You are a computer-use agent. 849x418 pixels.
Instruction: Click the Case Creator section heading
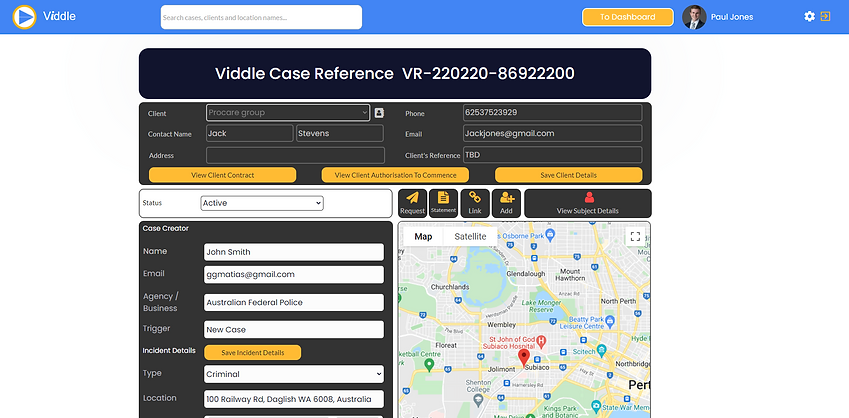(x=166, y=228)
